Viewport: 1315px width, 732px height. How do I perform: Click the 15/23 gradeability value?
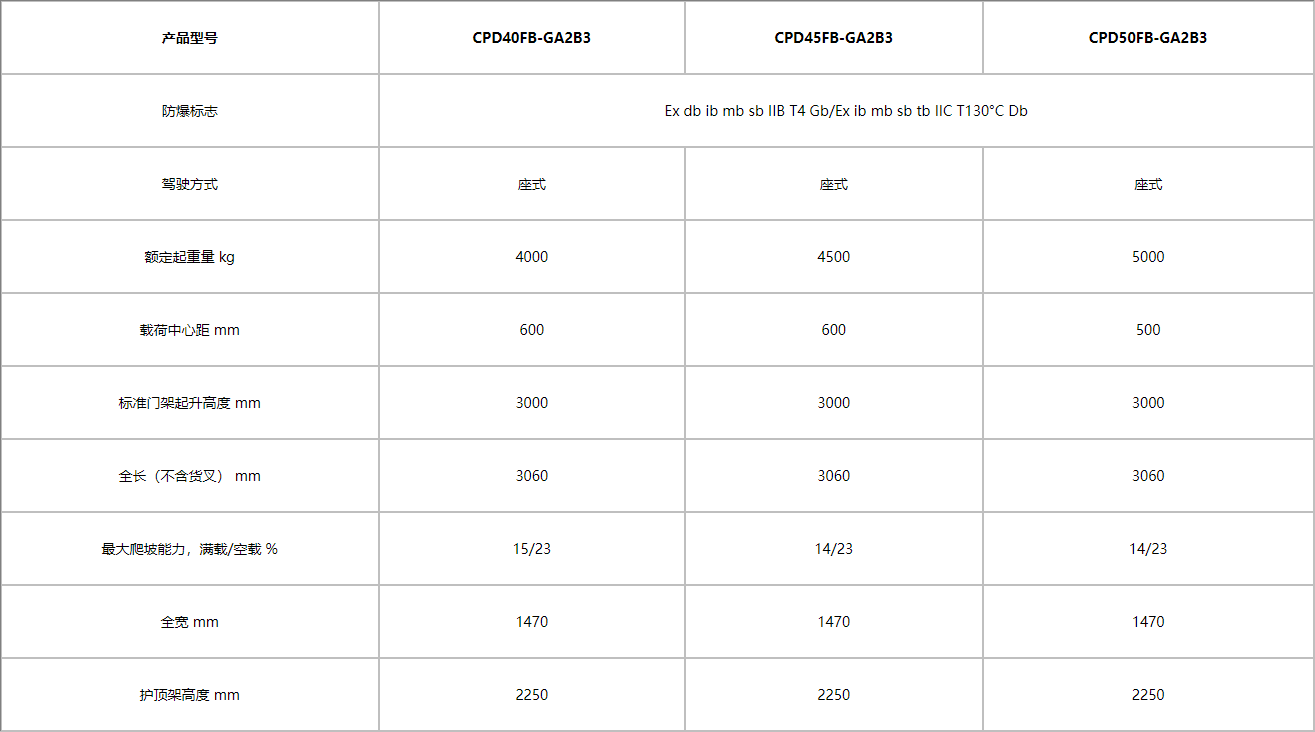[532, 549]
